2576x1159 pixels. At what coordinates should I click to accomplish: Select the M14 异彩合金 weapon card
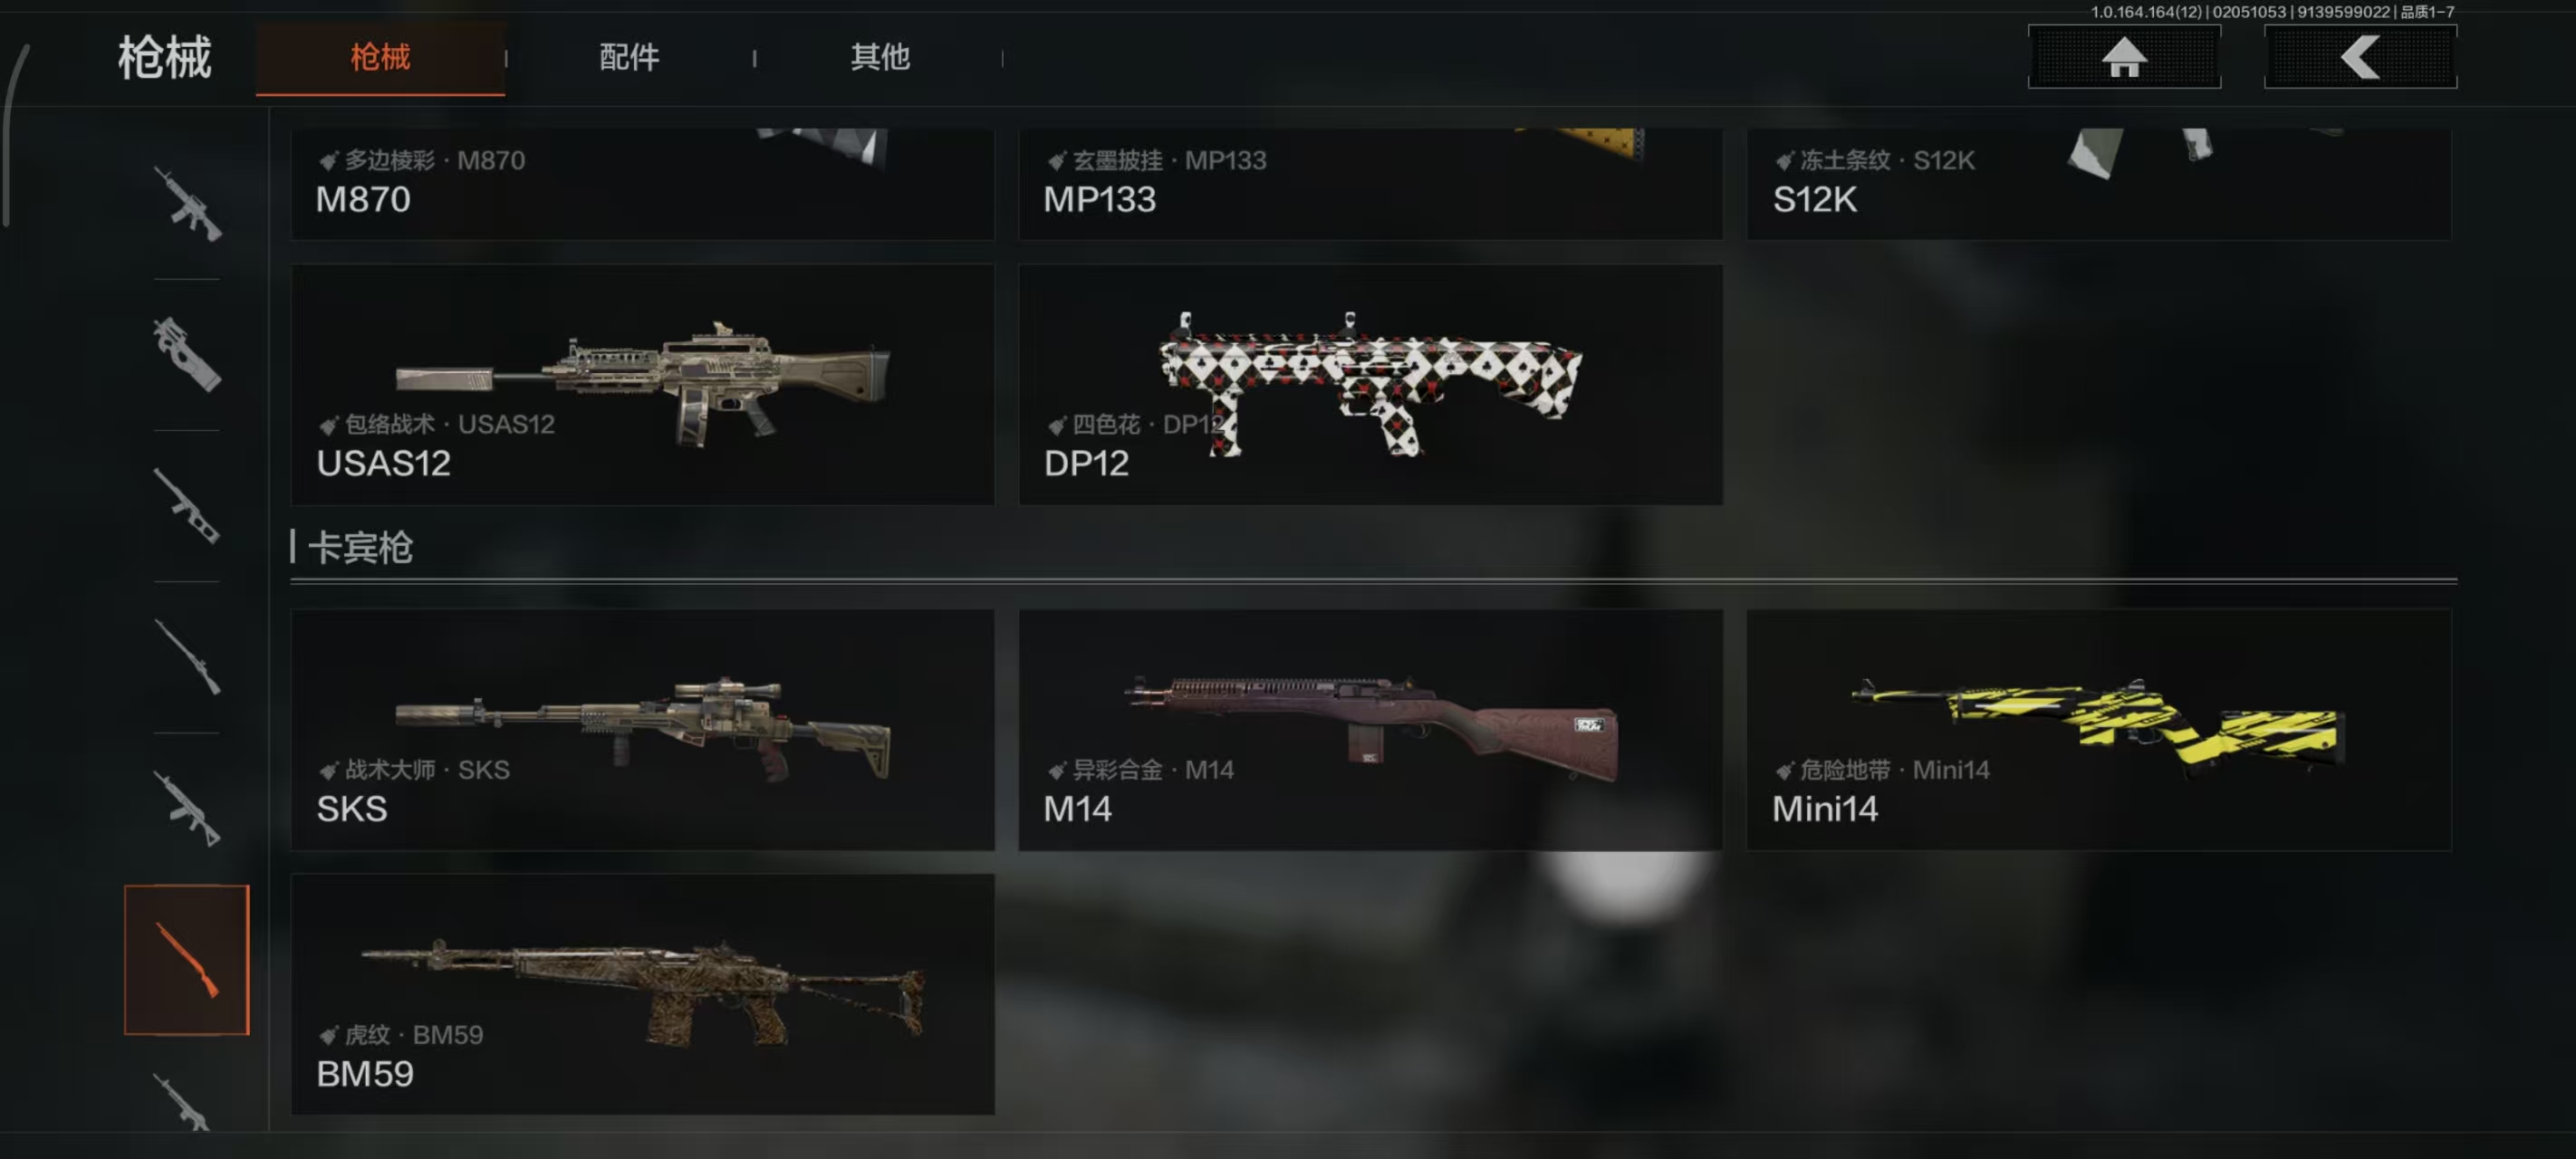[1370, 730]
